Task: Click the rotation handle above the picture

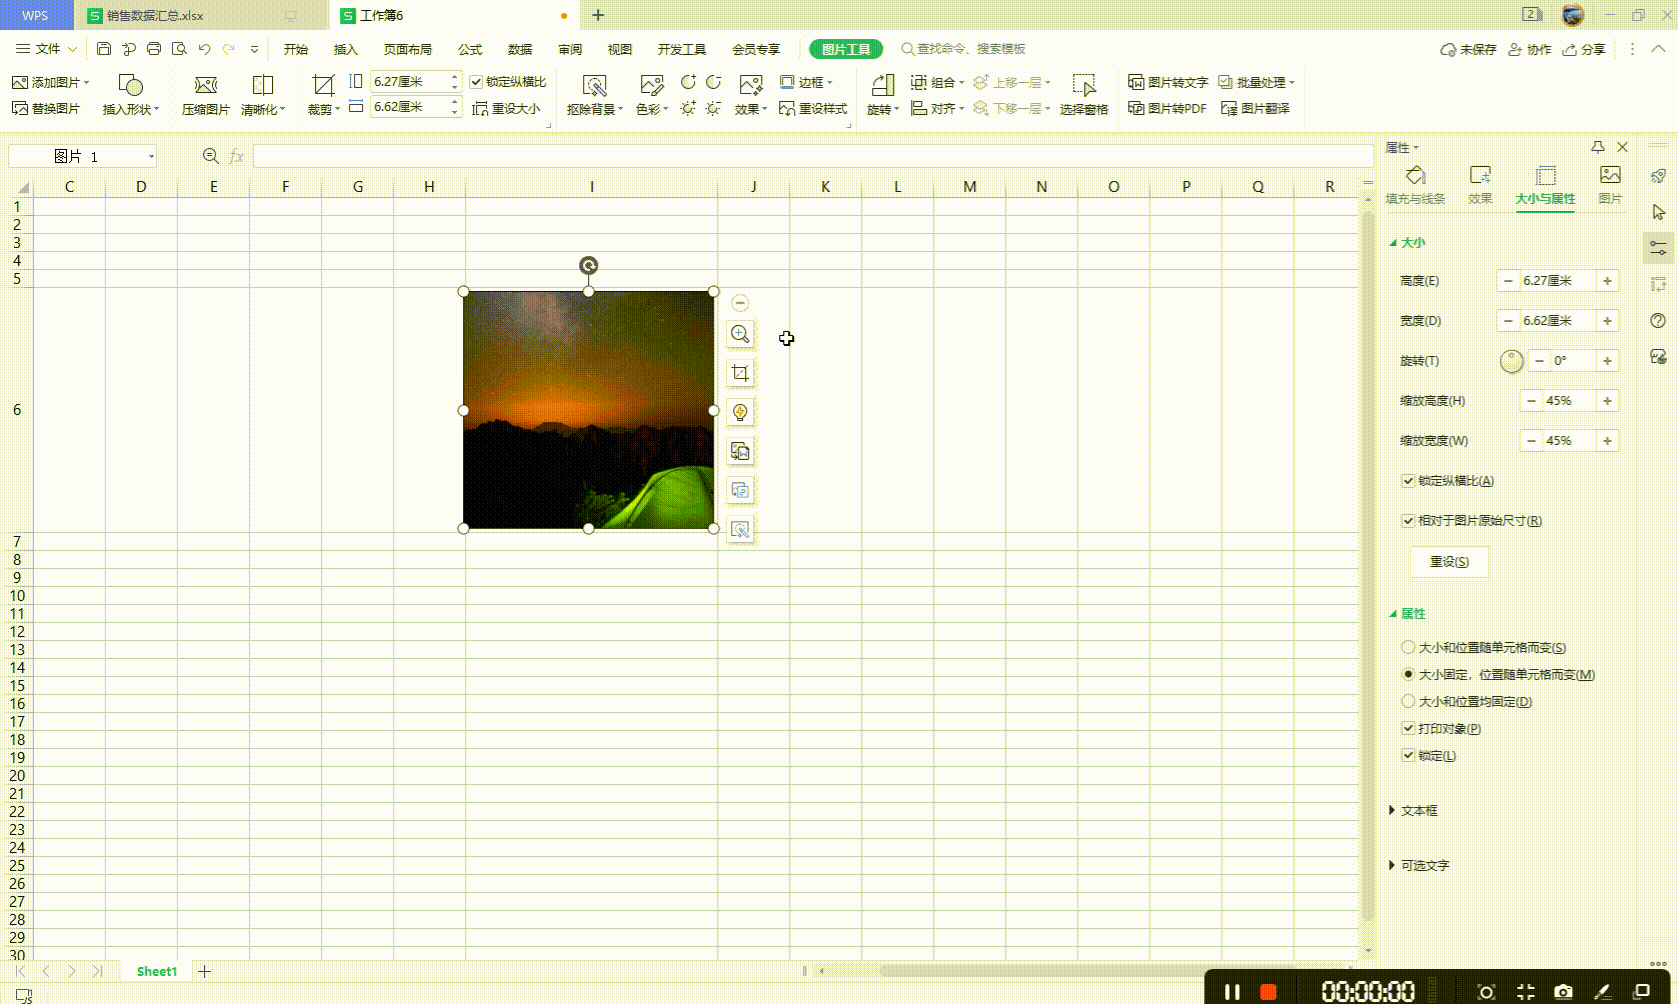Action: pos(589,265)
